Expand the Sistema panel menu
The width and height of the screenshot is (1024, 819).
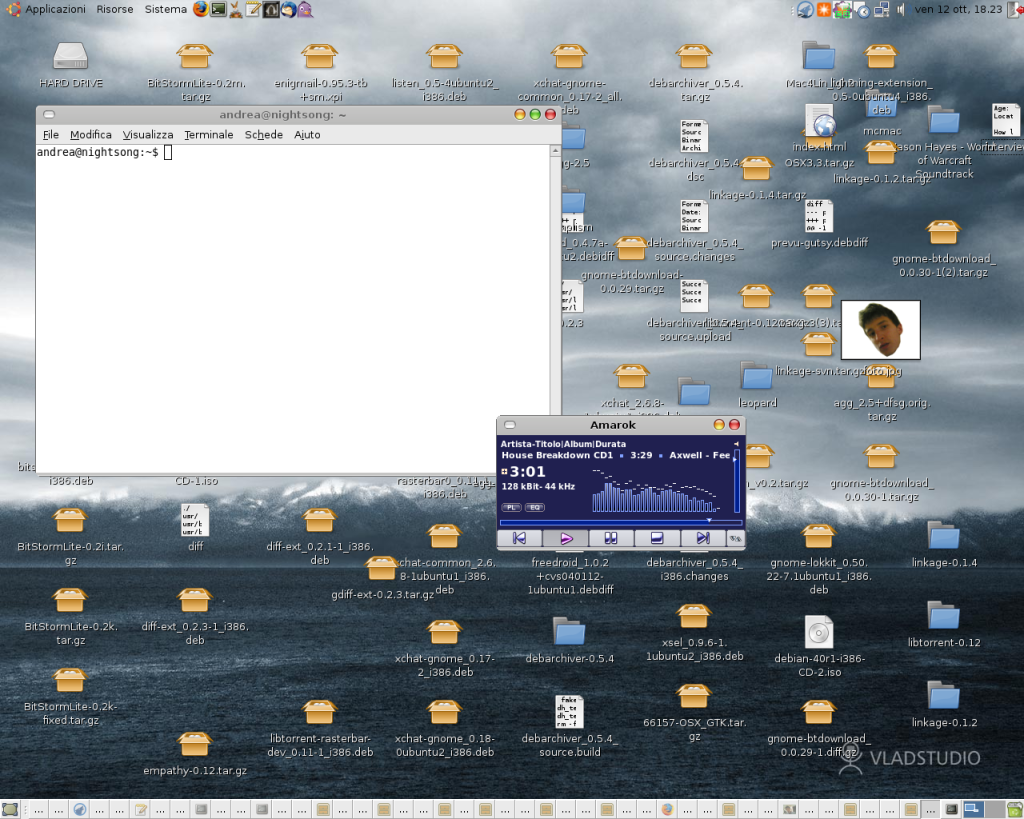click(x=165, y=9)
